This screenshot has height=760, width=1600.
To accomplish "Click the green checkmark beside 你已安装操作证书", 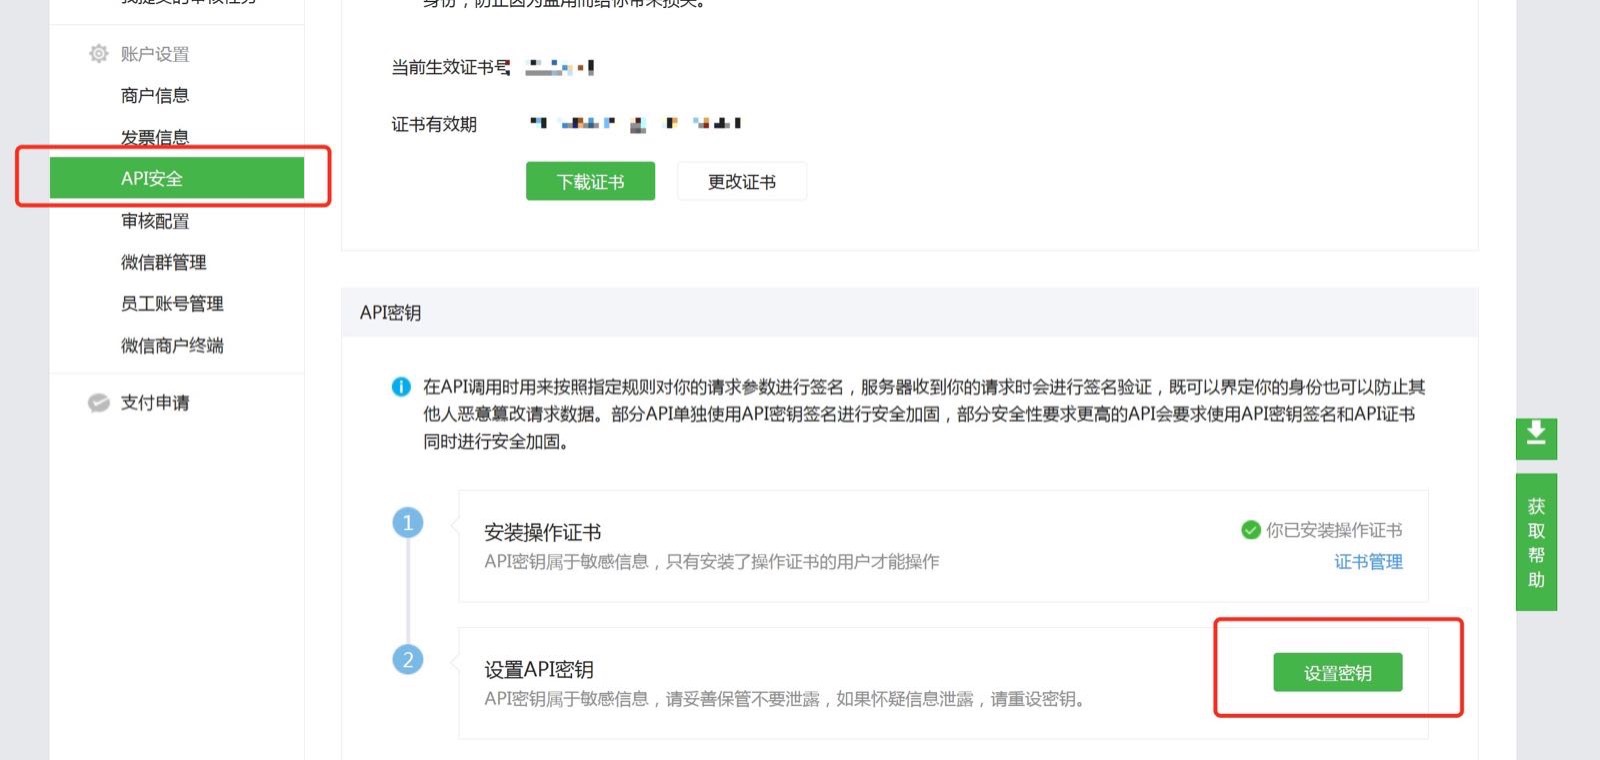I will 1250,530.
